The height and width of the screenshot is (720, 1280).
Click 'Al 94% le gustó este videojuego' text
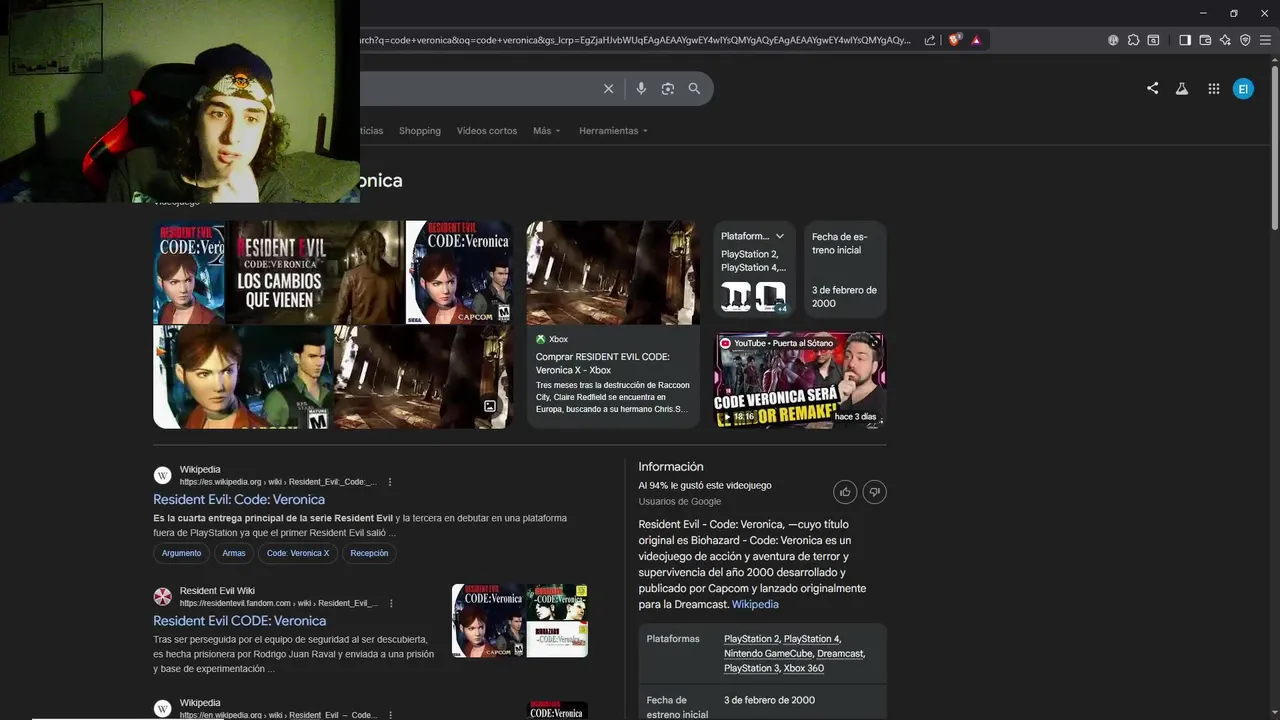tap(705, 485)
